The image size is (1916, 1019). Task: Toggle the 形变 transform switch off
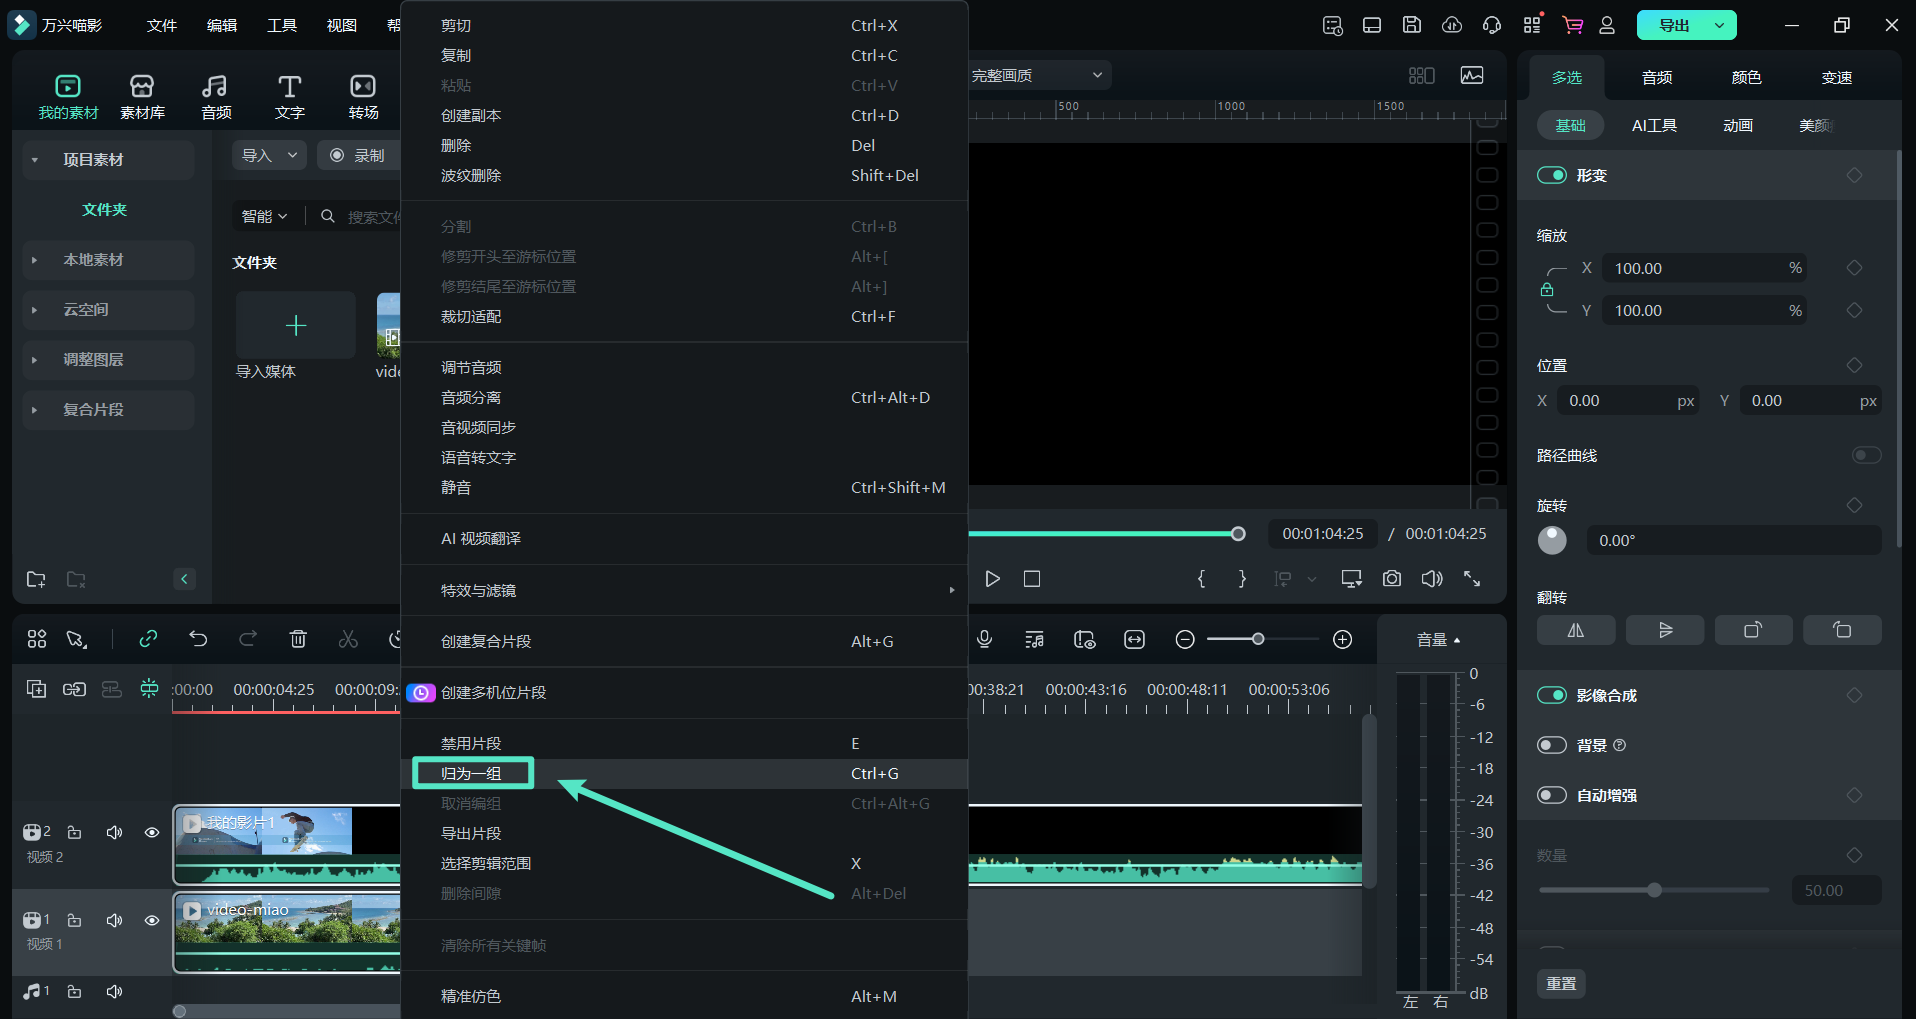(1551, 175)
